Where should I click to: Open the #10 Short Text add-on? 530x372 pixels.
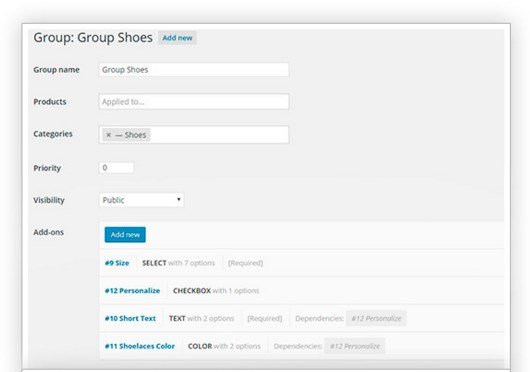pos(130,318)
